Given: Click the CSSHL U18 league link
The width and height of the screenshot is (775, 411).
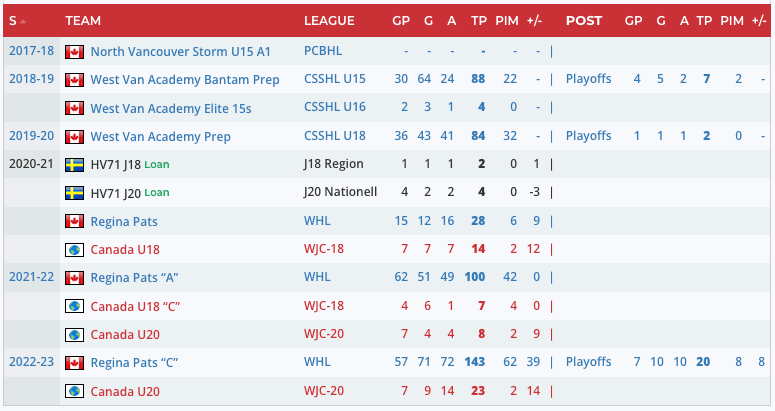Looking at the screenshot, I should 335,136.
